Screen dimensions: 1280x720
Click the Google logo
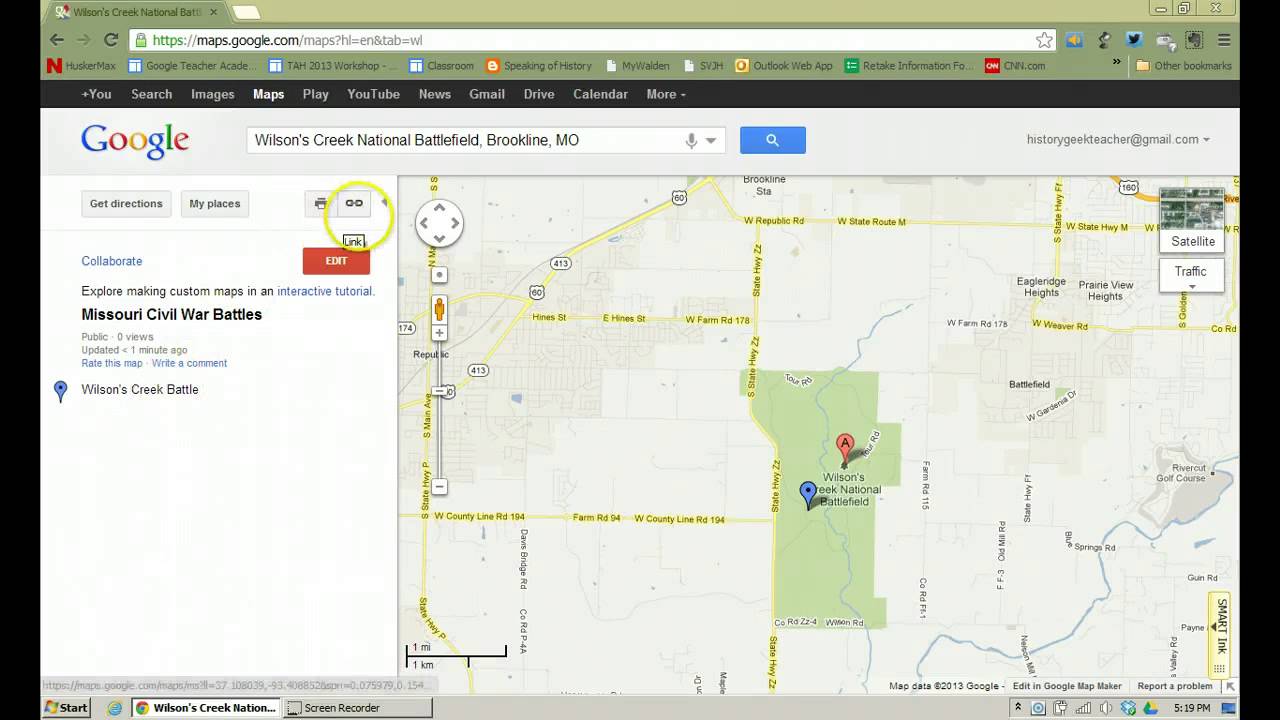click(x=135, y=141)
